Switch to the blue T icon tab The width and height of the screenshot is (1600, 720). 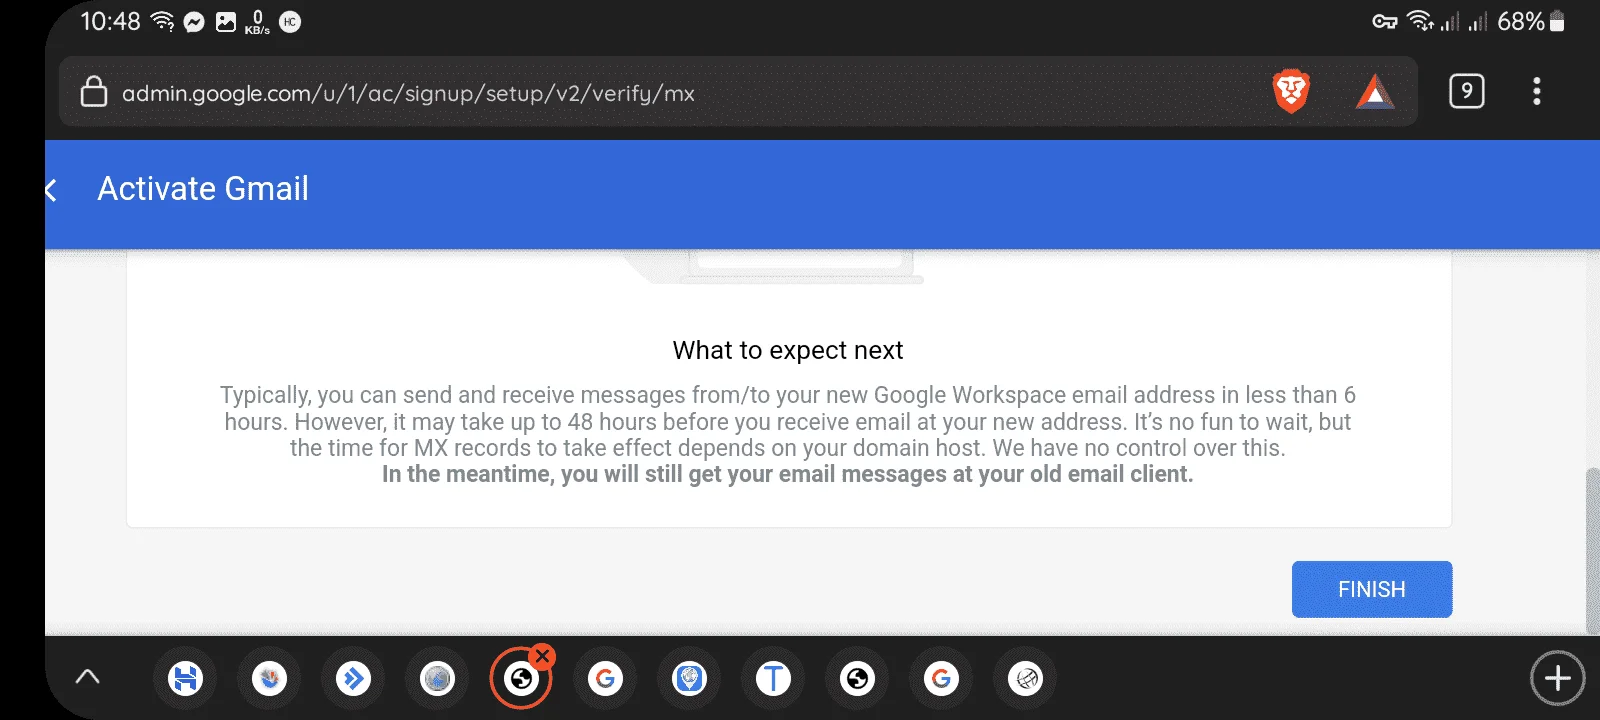coord(773,679)
